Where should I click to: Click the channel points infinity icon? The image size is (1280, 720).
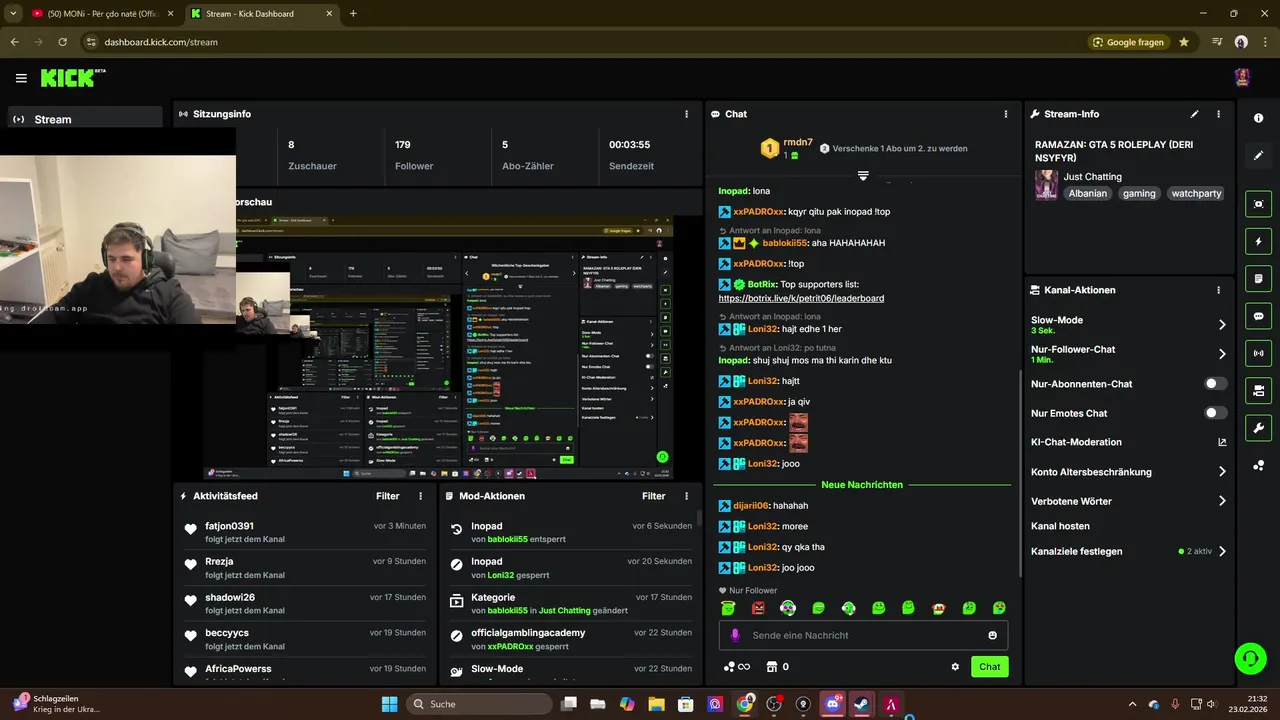click(x=736, y=667)
